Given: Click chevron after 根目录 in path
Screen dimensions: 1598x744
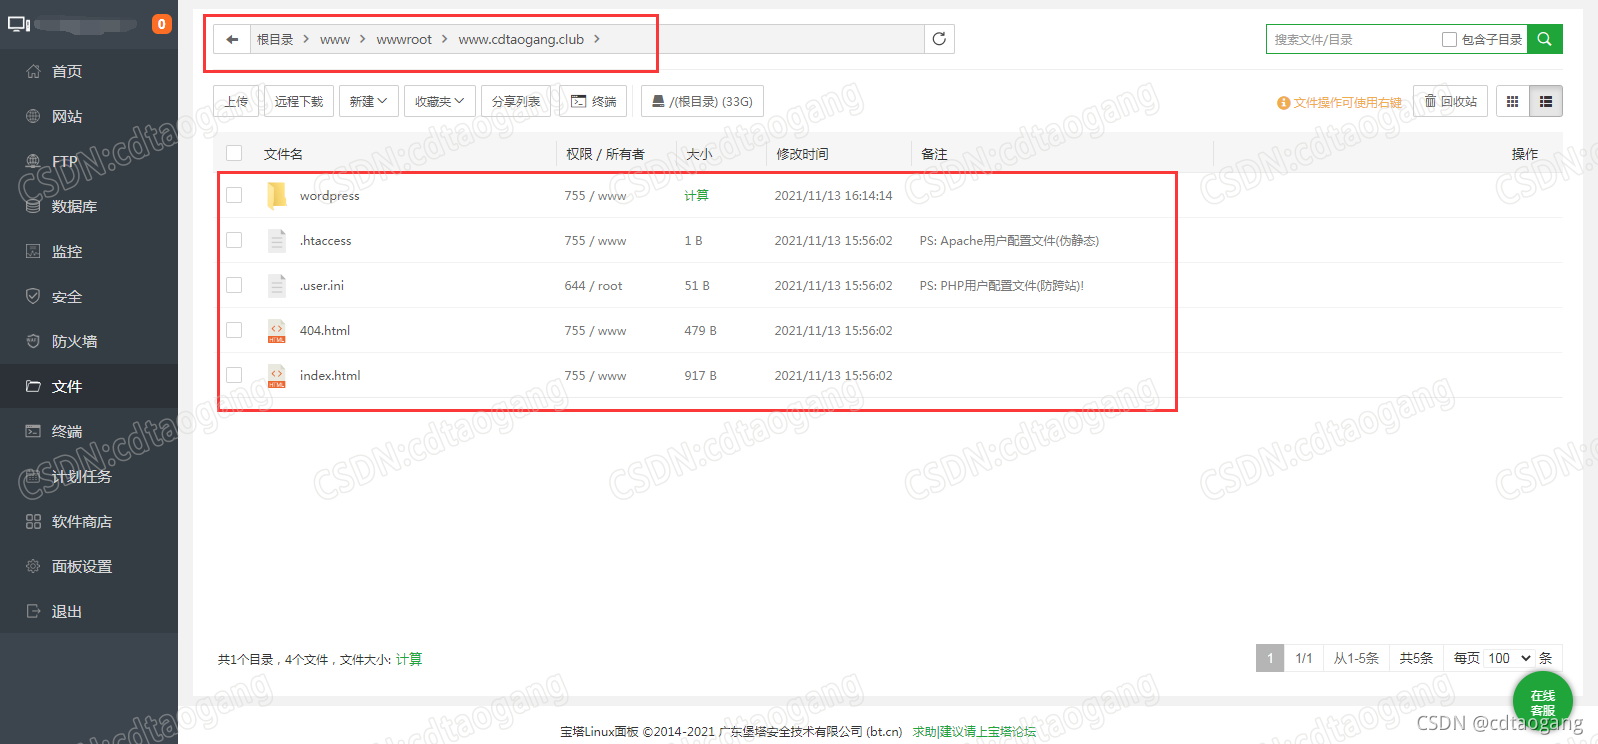Looking at the screenshot, I should coord(306,39).
